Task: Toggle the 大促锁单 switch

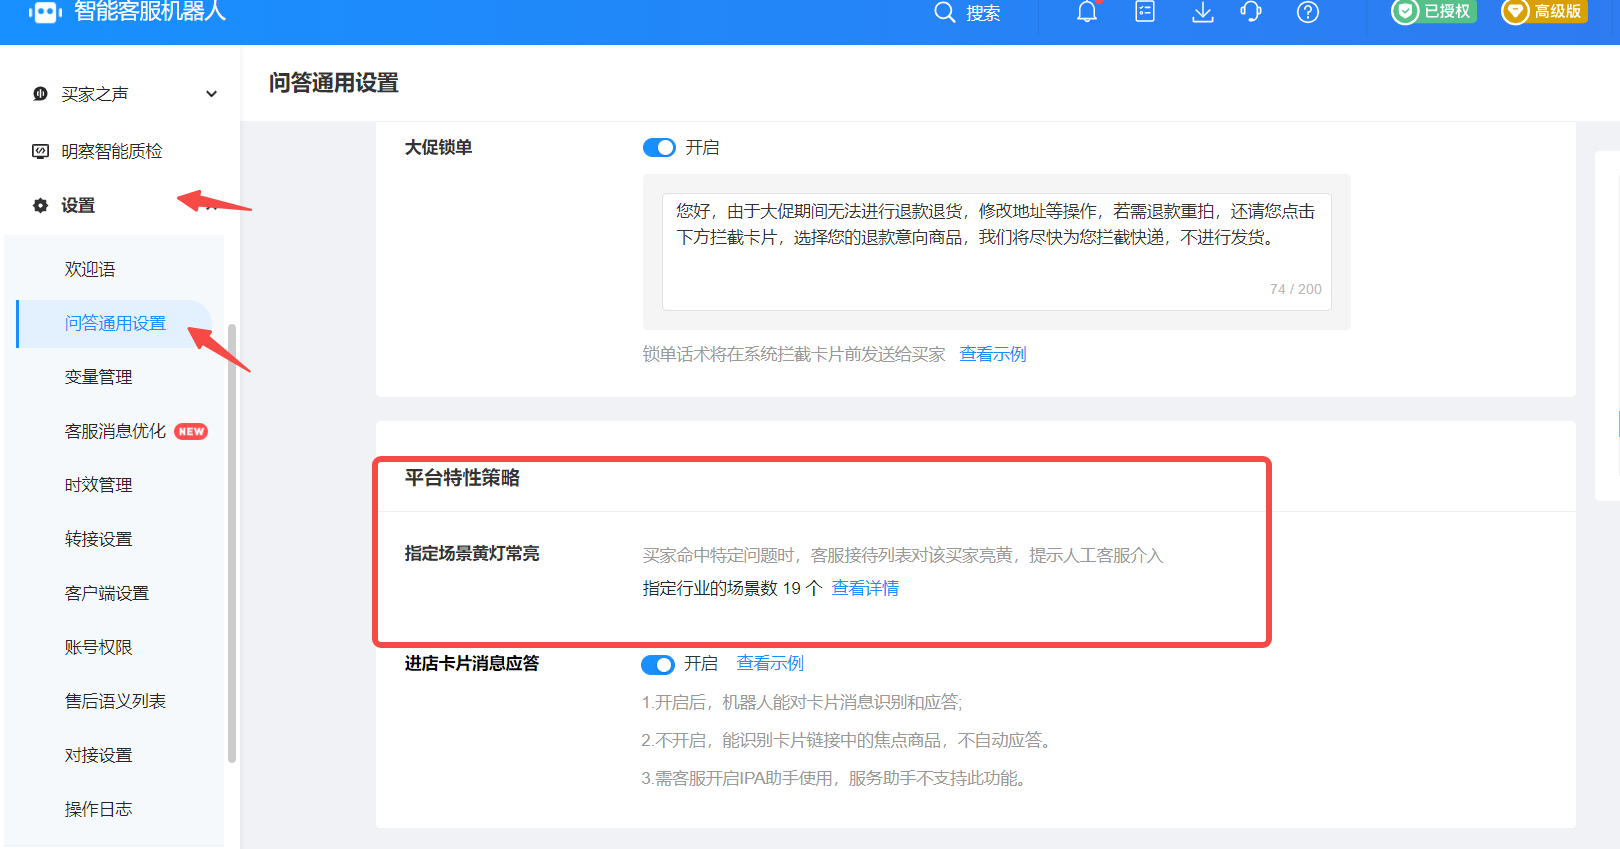Action: coord(659,148)
